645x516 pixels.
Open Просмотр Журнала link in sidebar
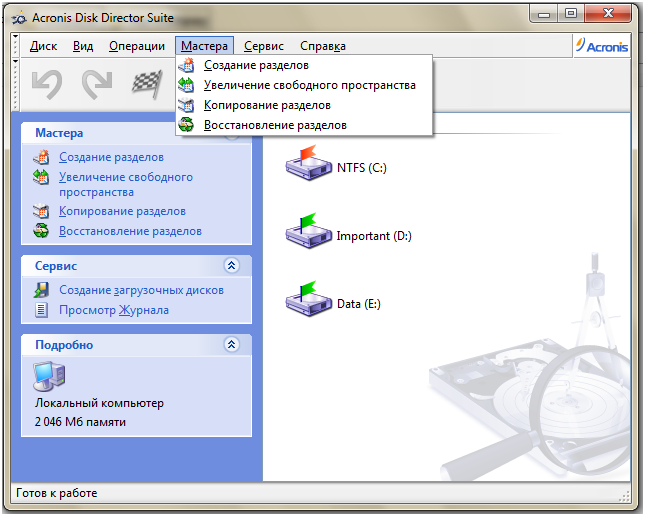pyautogui.click(x=114, y=310)
